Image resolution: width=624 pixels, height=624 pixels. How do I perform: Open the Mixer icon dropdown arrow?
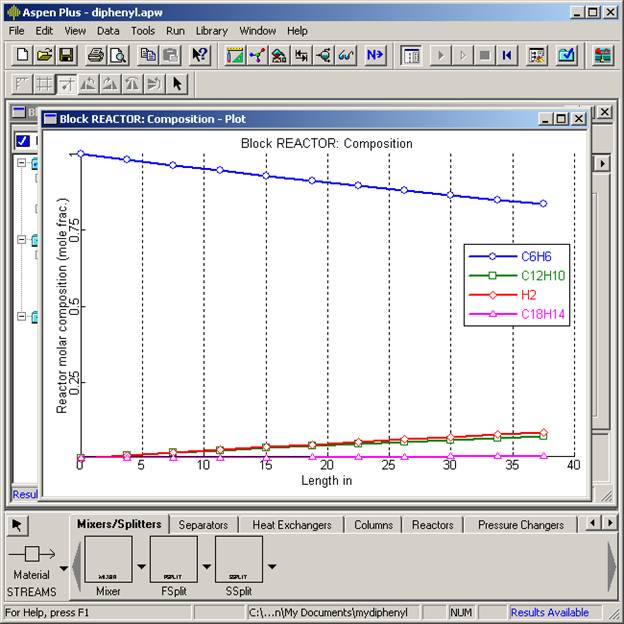[141, 567]
